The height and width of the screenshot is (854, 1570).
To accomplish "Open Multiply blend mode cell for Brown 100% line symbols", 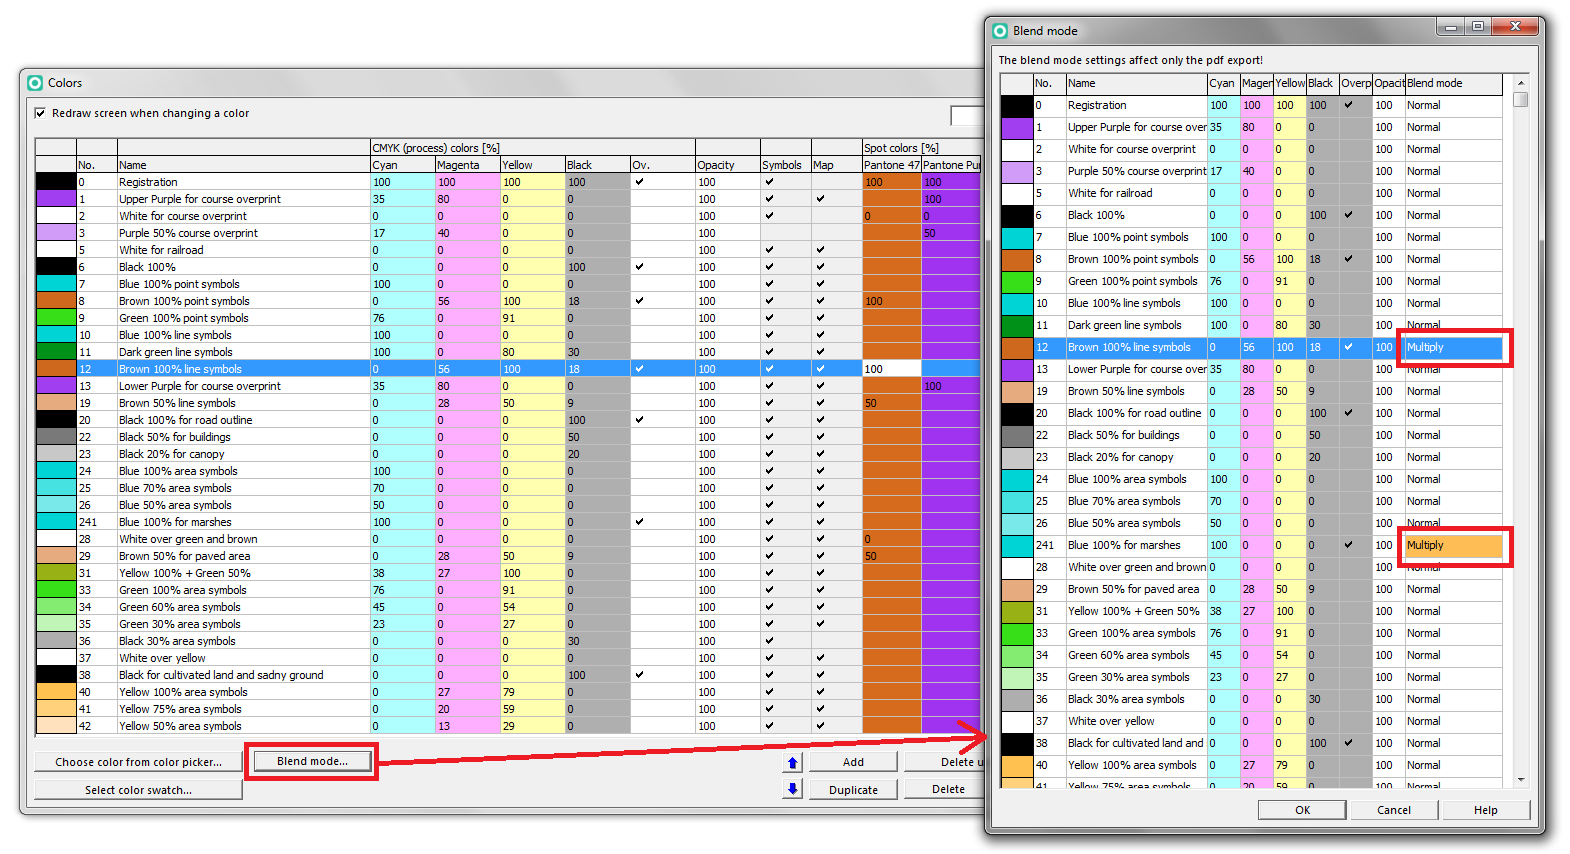I will click(1453, 347).
